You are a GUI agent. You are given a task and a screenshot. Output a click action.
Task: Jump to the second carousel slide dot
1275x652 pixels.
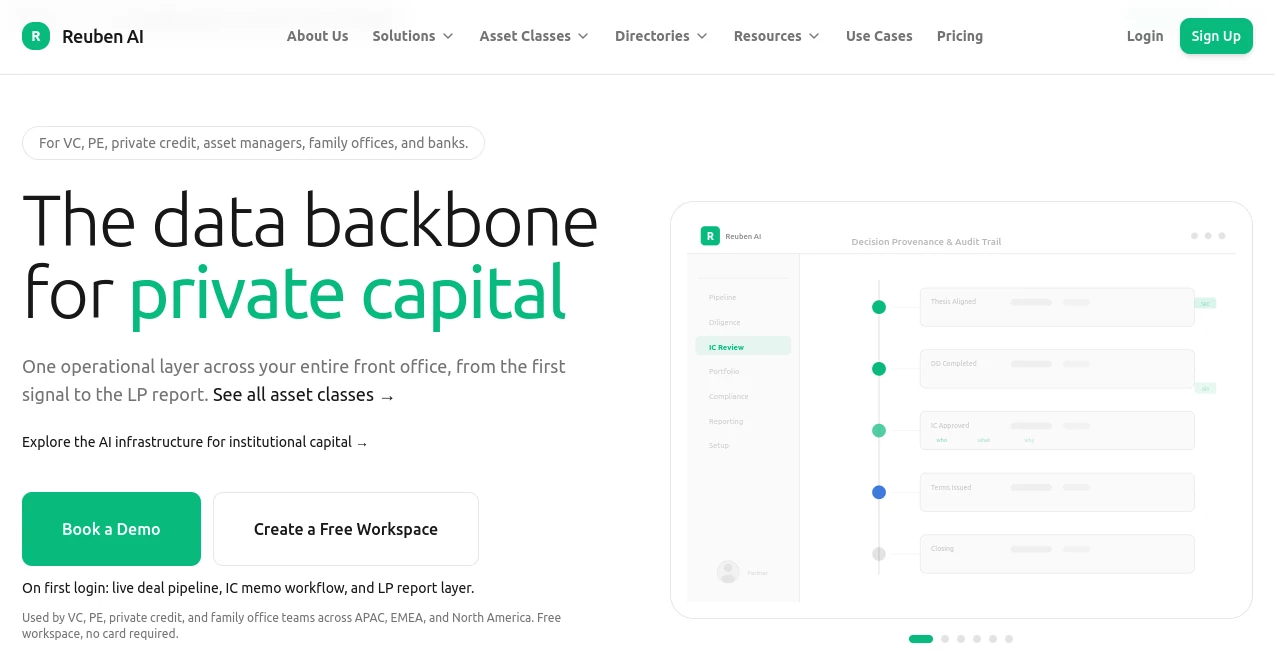tap(945, 639)
